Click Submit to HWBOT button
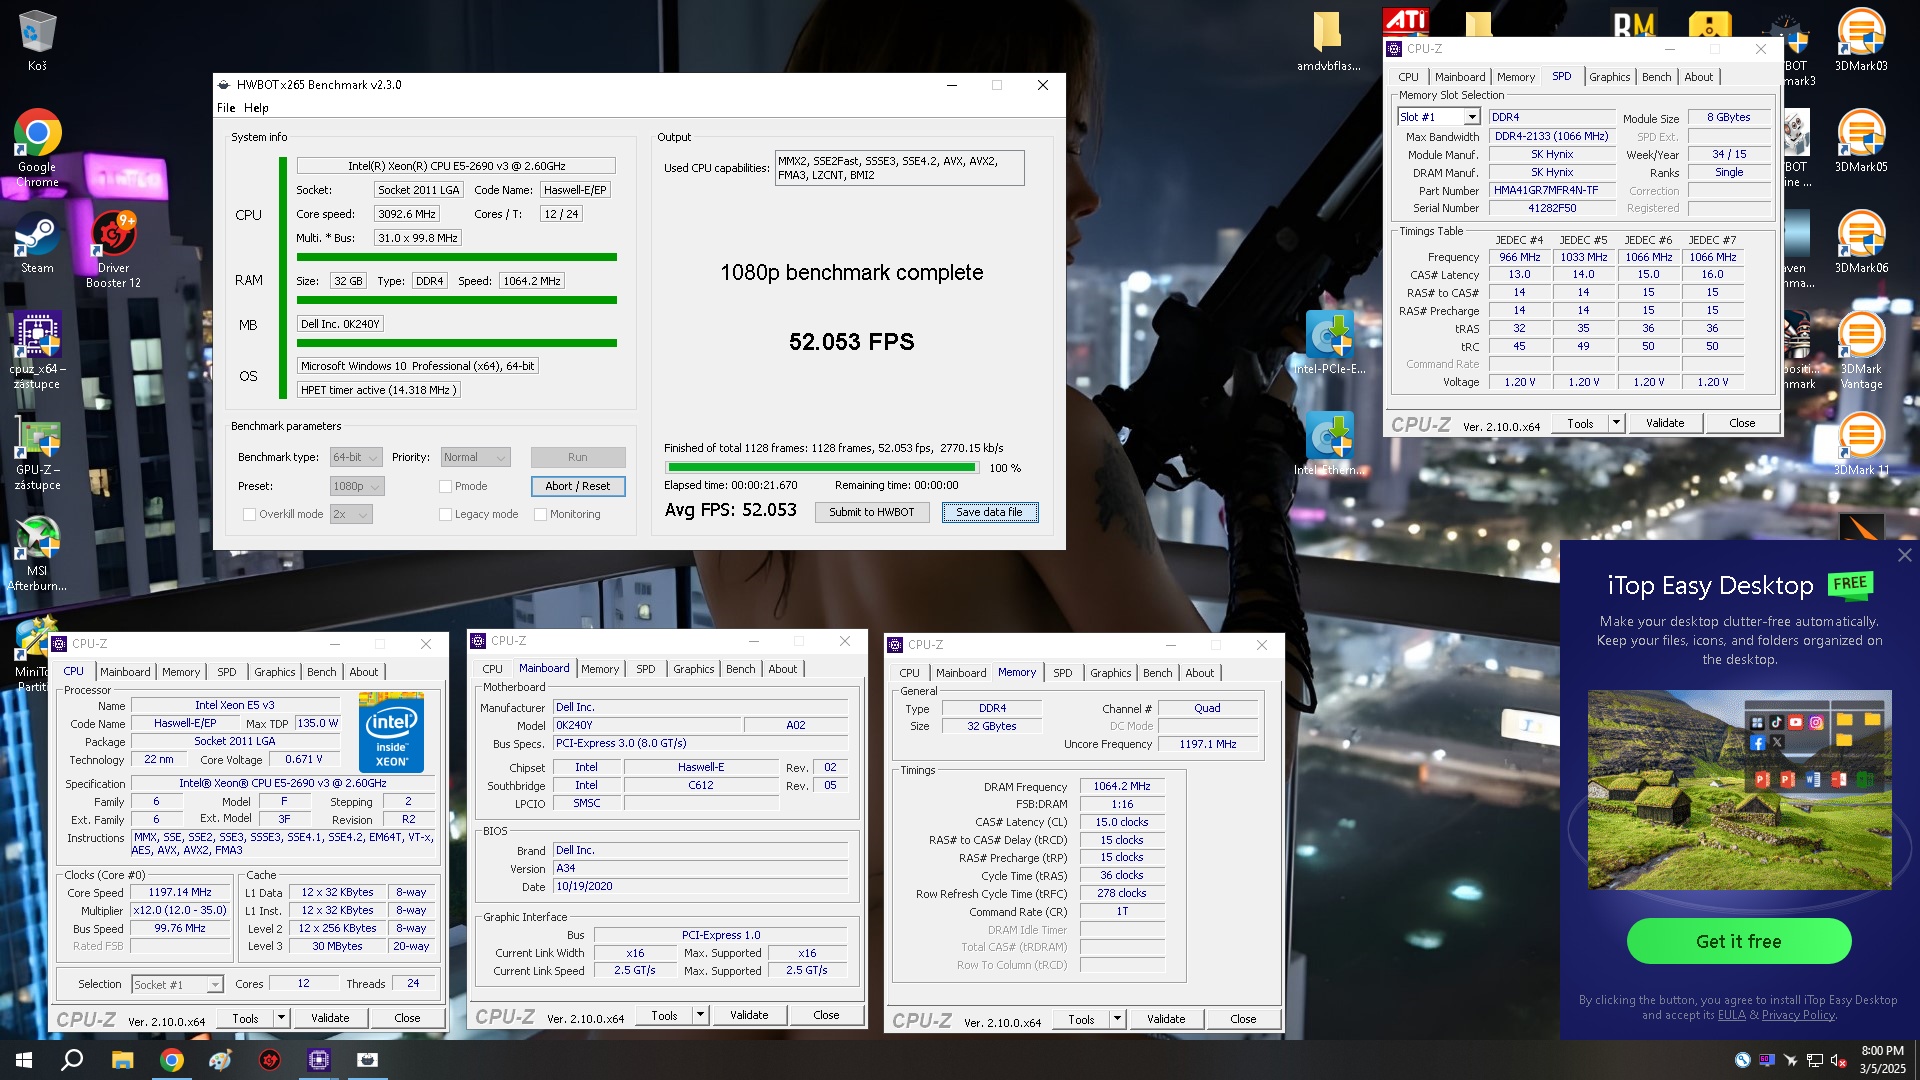 click(x=871, y=512)
